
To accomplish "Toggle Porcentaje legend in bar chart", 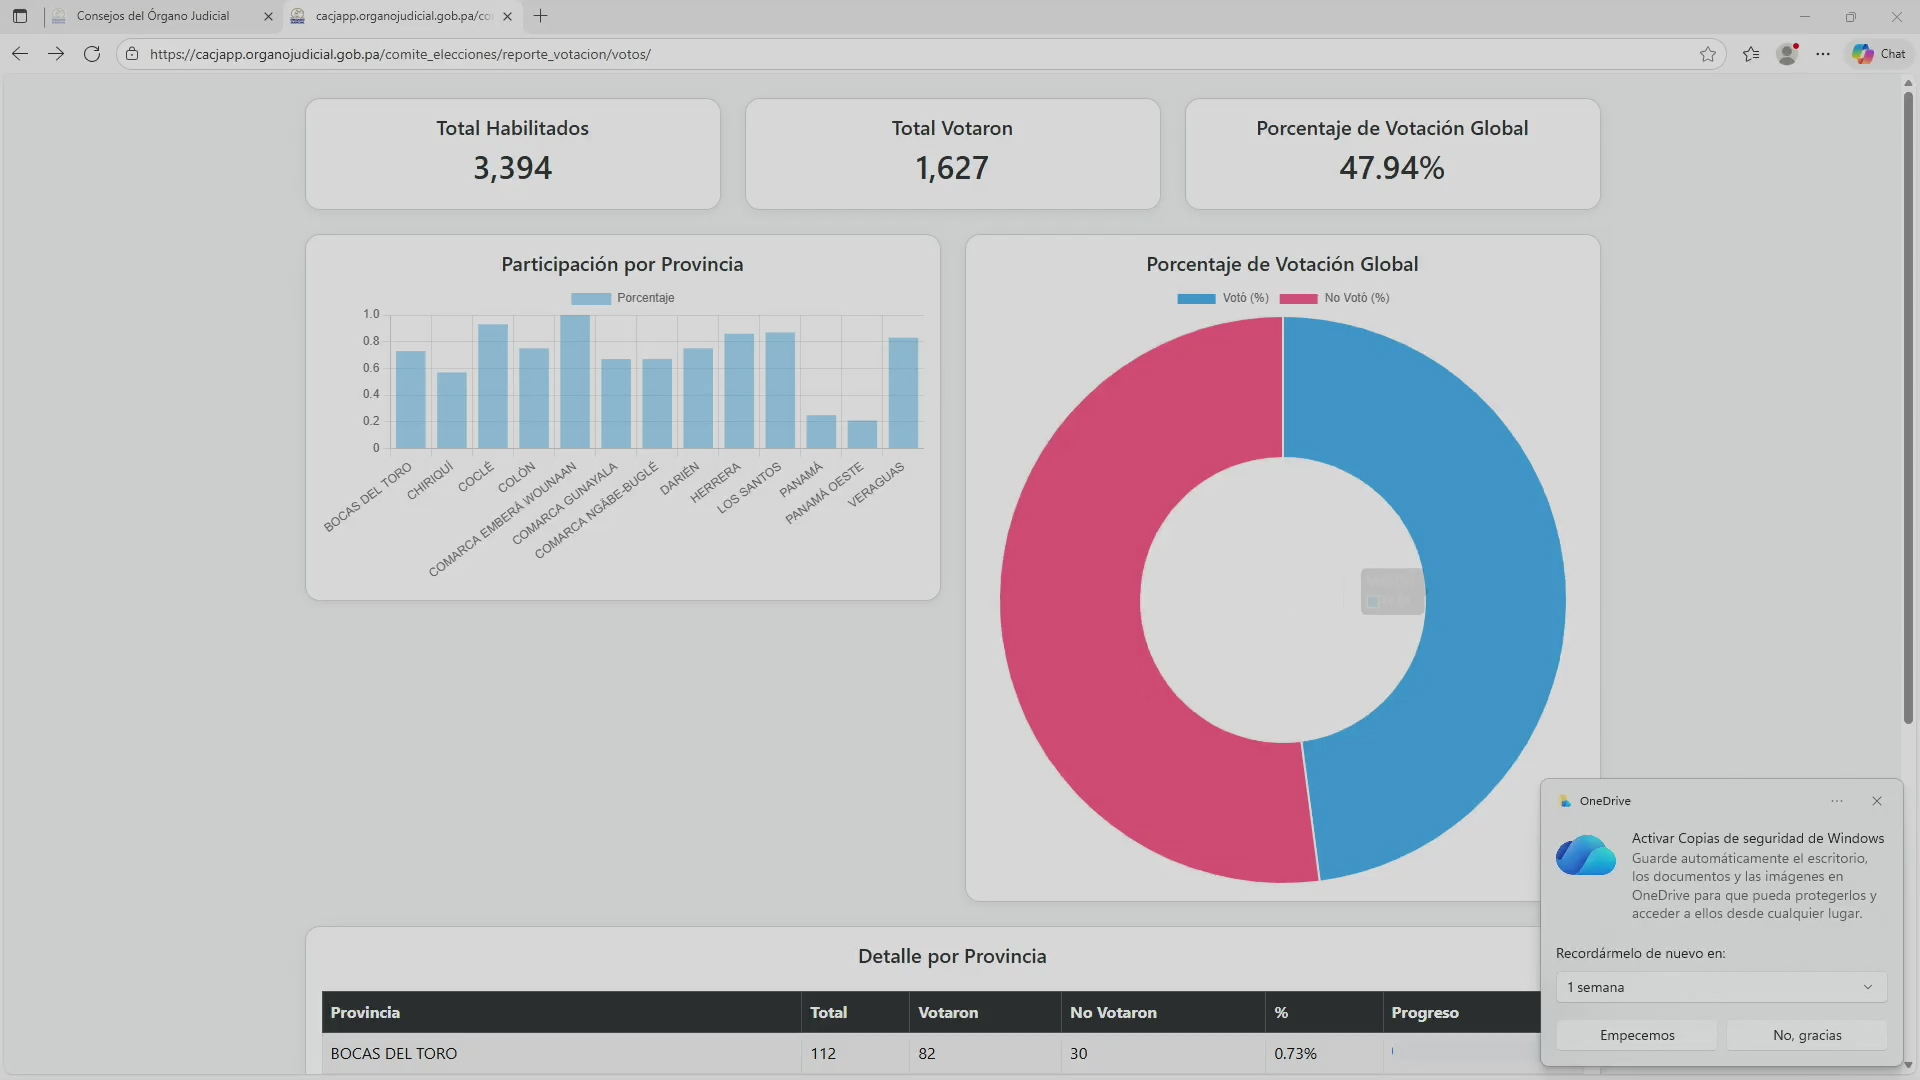I will click(623, 298).
